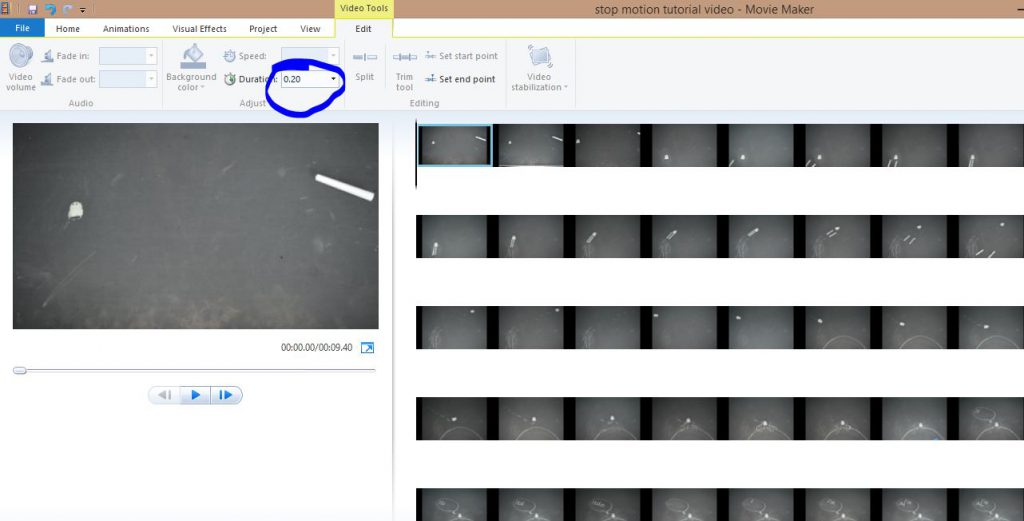
Task: Click the Speed icon
Action: (229, 56)
